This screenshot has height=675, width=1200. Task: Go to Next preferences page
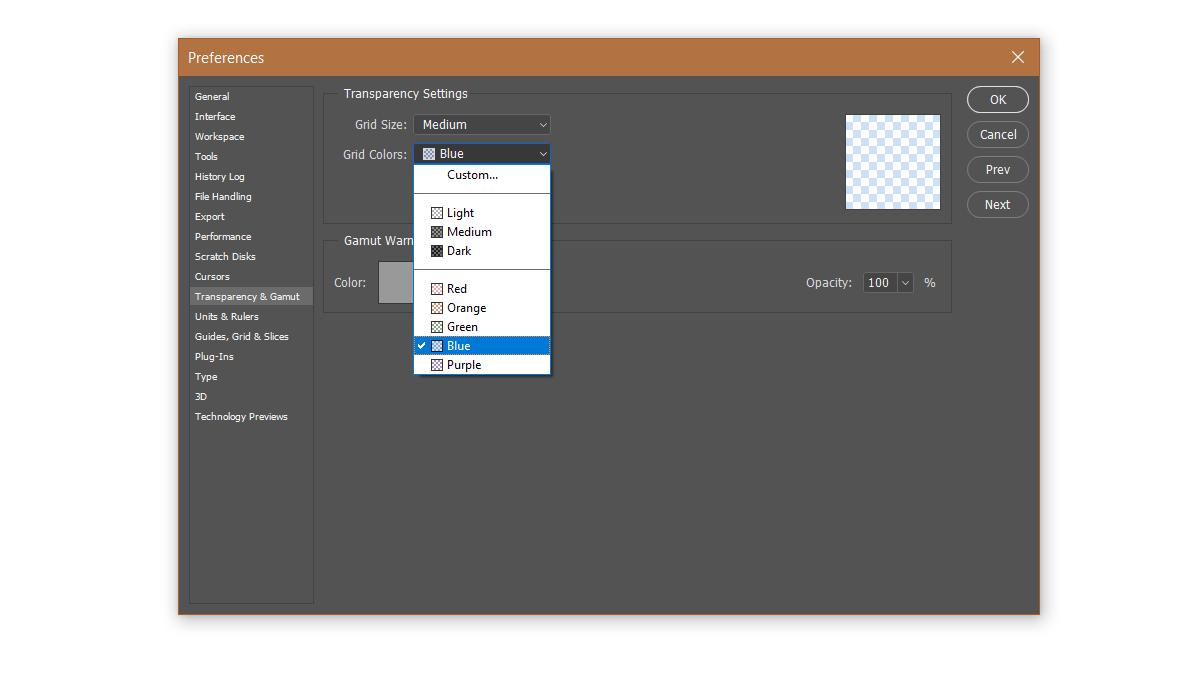tap(997, 204)
